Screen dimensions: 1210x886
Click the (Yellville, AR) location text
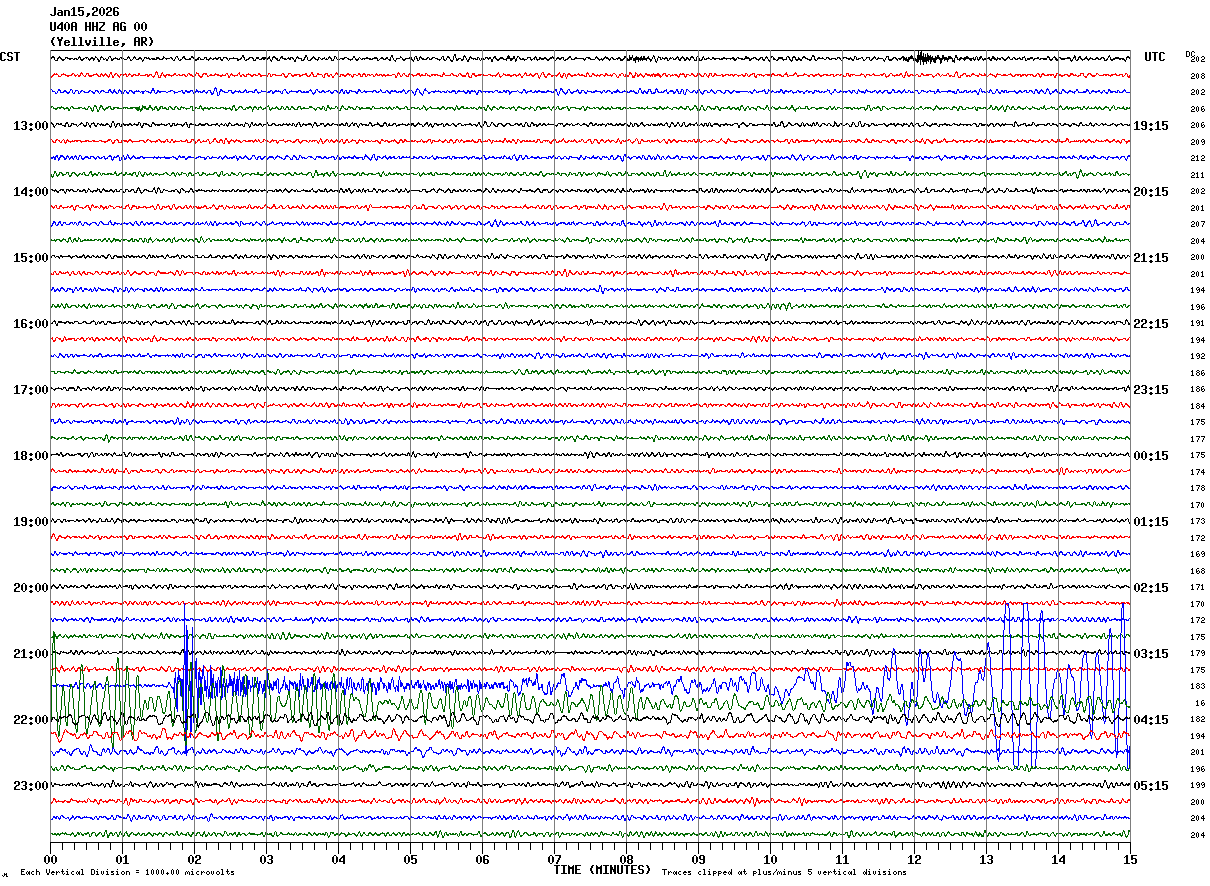[102, 42]
